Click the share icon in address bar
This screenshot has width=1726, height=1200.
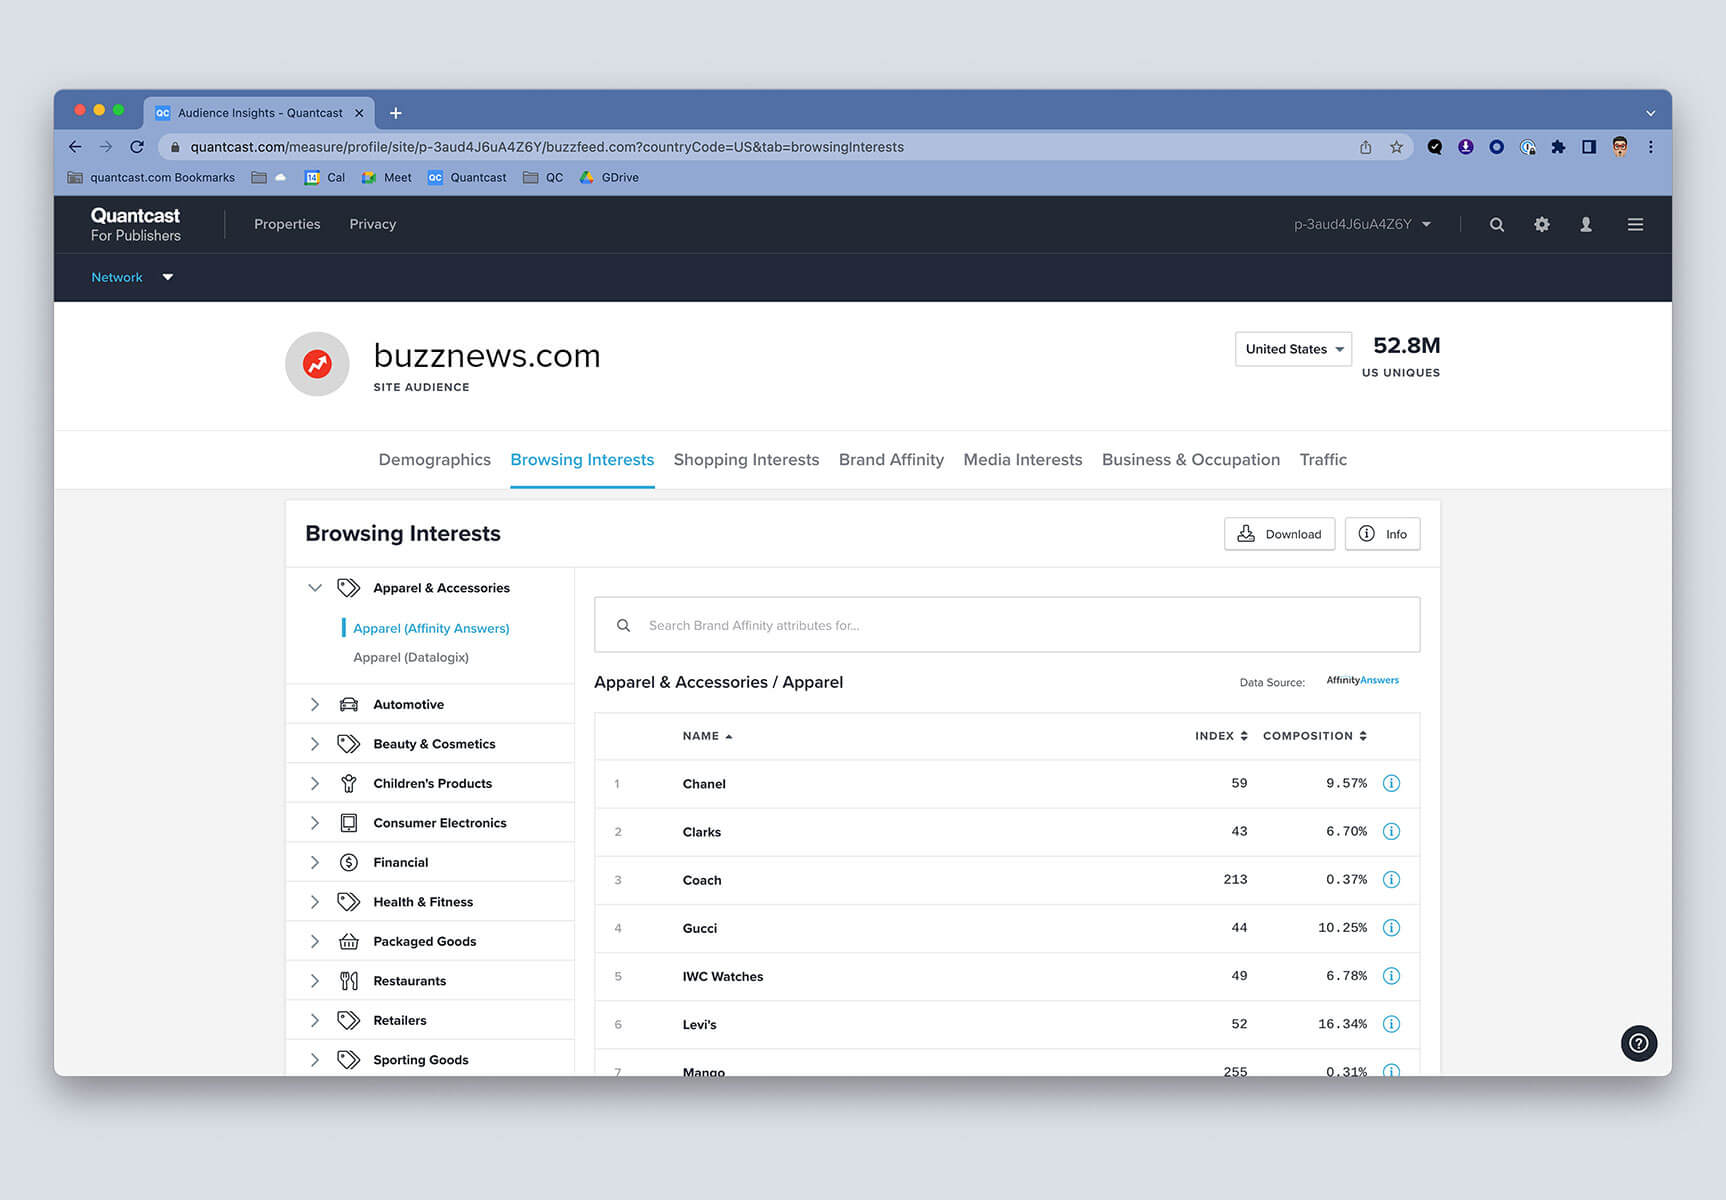[1365, 147]
